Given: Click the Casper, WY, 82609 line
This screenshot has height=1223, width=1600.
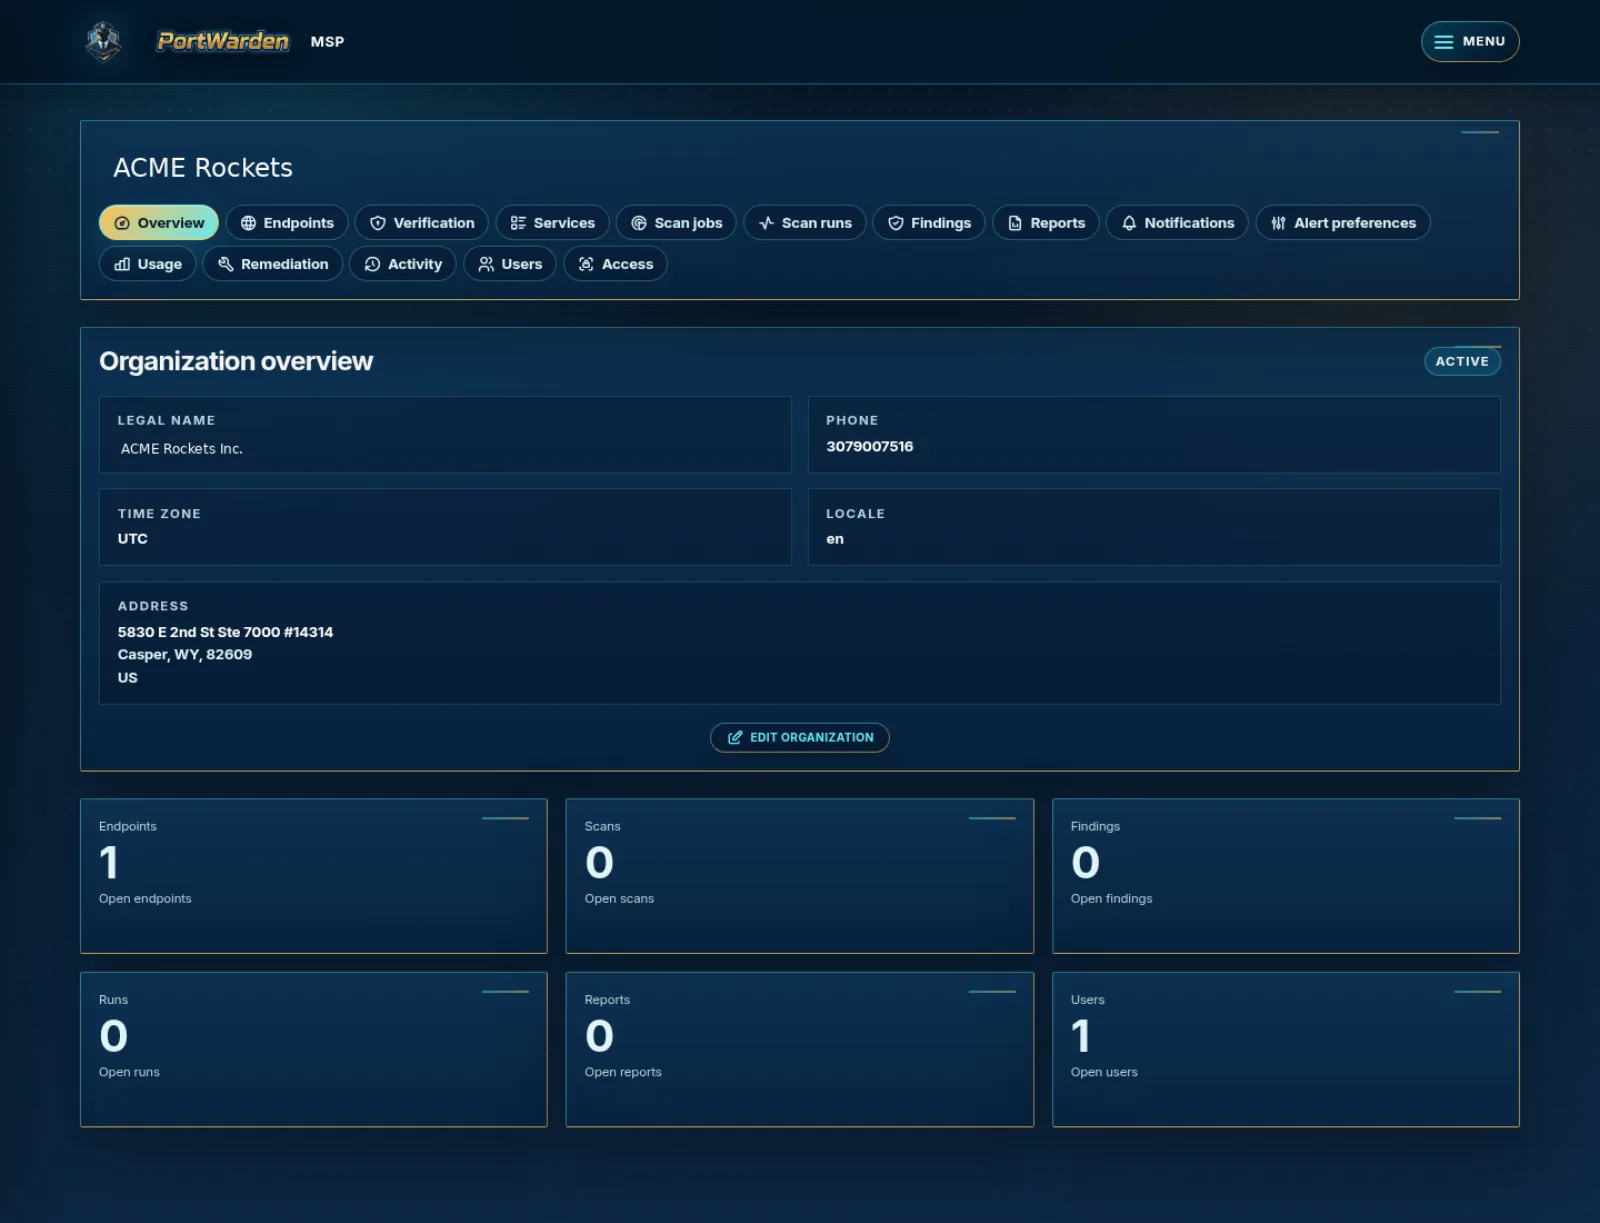Looking at the screenshot, I should point(185,655).
